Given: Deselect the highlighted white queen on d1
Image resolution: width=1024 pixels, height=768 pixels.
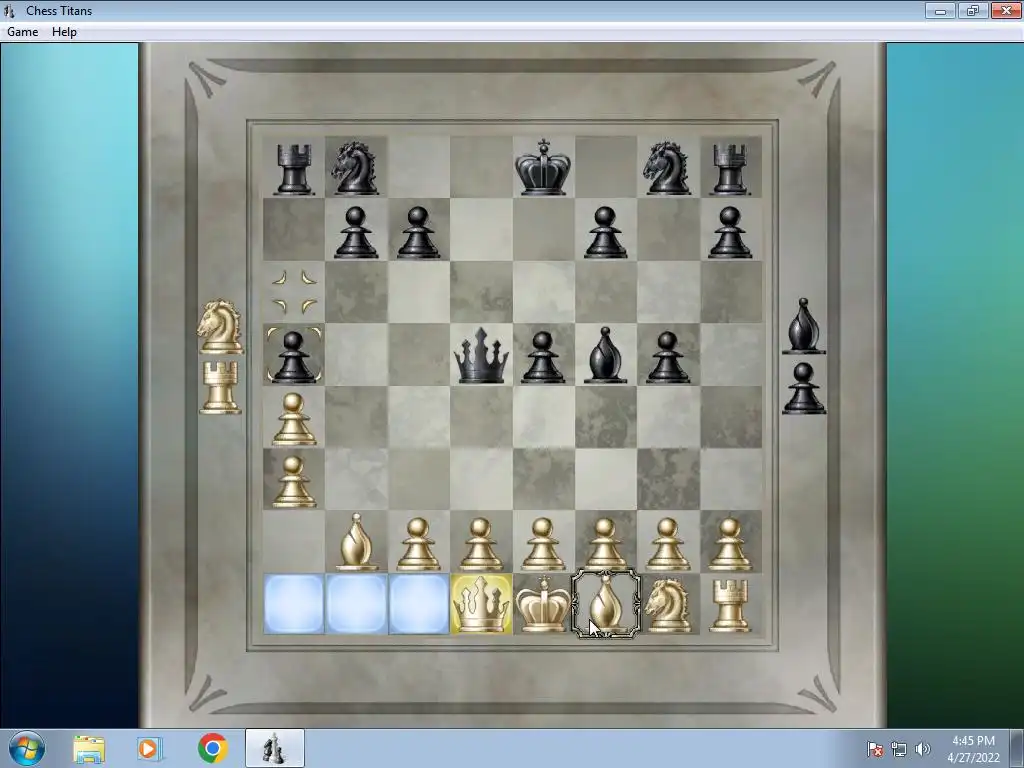Looking at the screenshot, I should tap(481, 604).
